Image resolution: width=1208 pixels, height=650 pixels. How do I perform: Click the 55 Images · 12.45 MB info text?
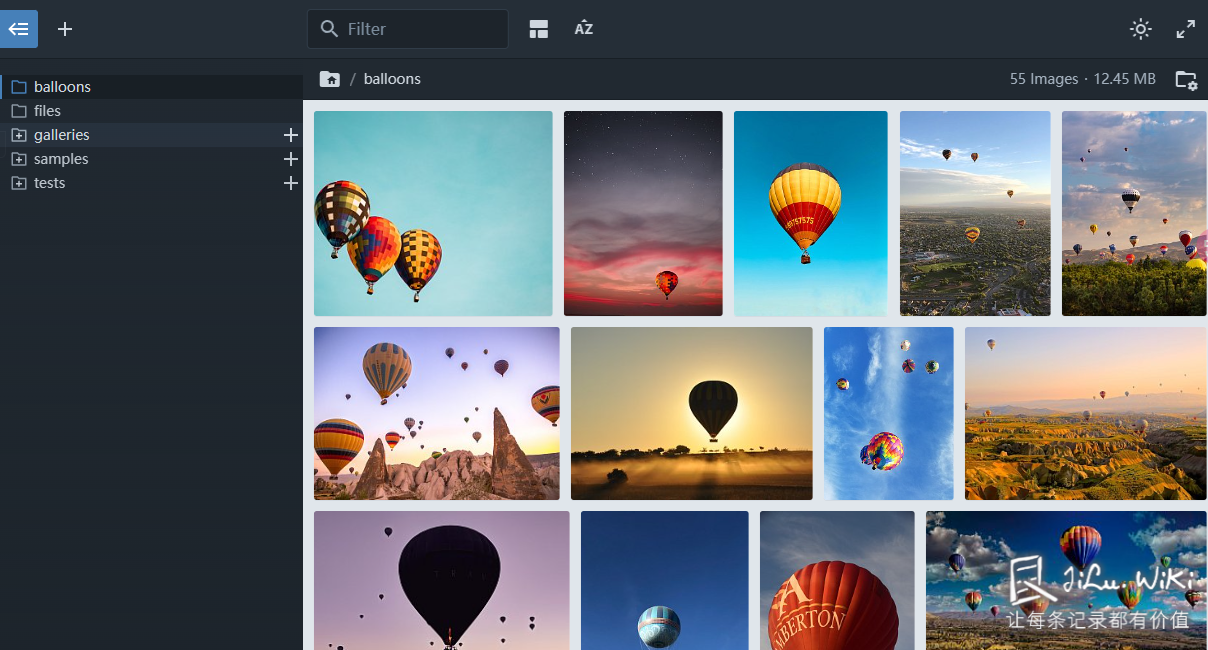1082,79
